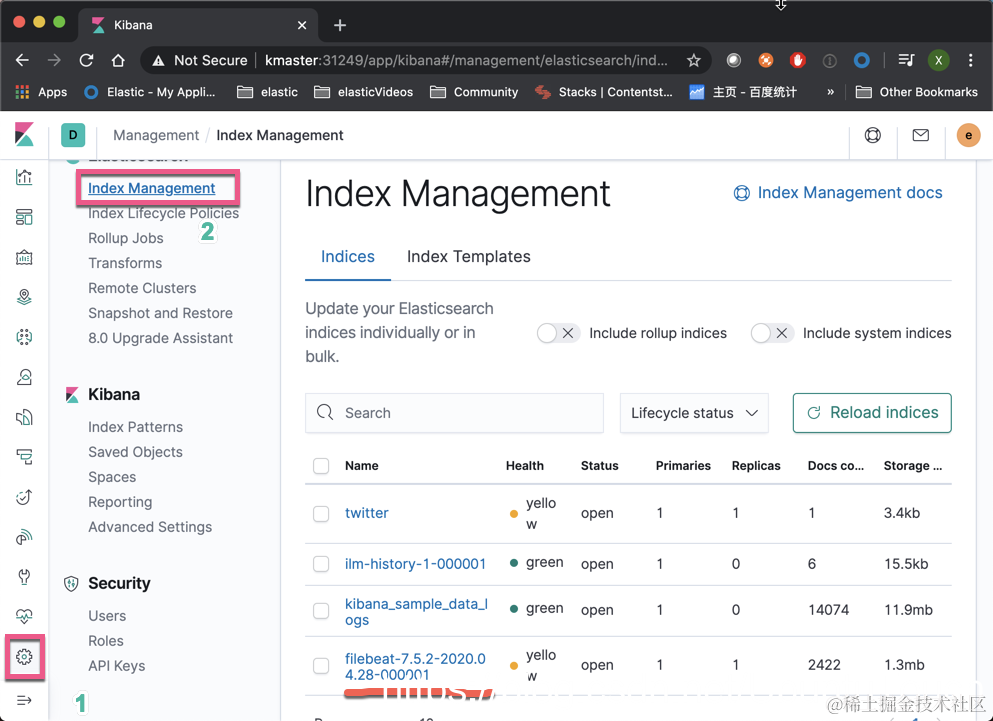Open the Dev Tools wrench icon
This screenshot has width=993, height=721.
pos(24,577)
